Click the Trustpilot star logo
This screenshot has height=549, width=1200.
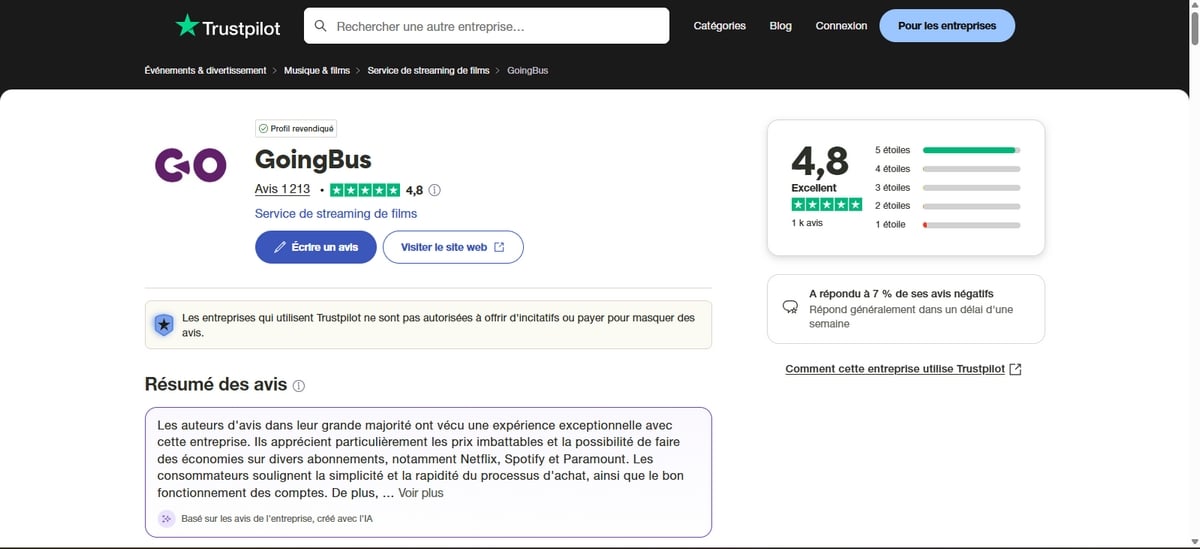click(x=187, y=26)
